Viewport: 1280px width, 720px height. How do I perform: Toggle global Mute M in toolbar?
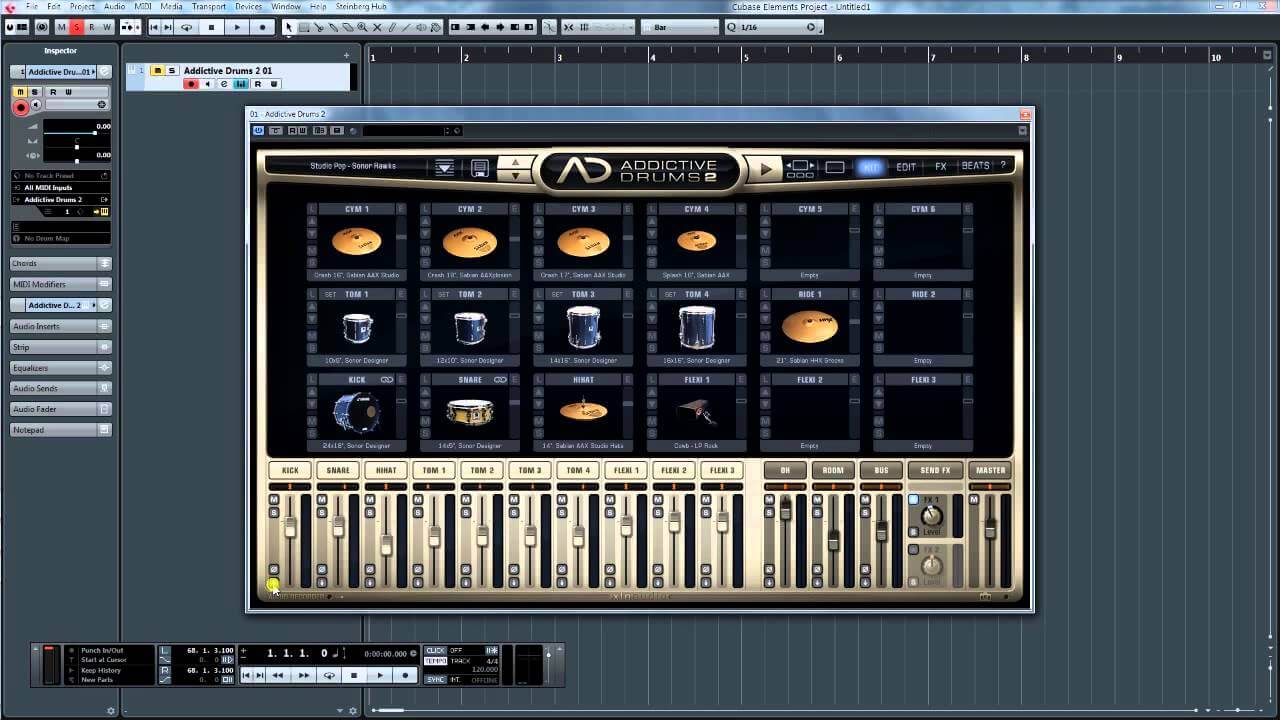pyautogui.click(x=61, y=27)
